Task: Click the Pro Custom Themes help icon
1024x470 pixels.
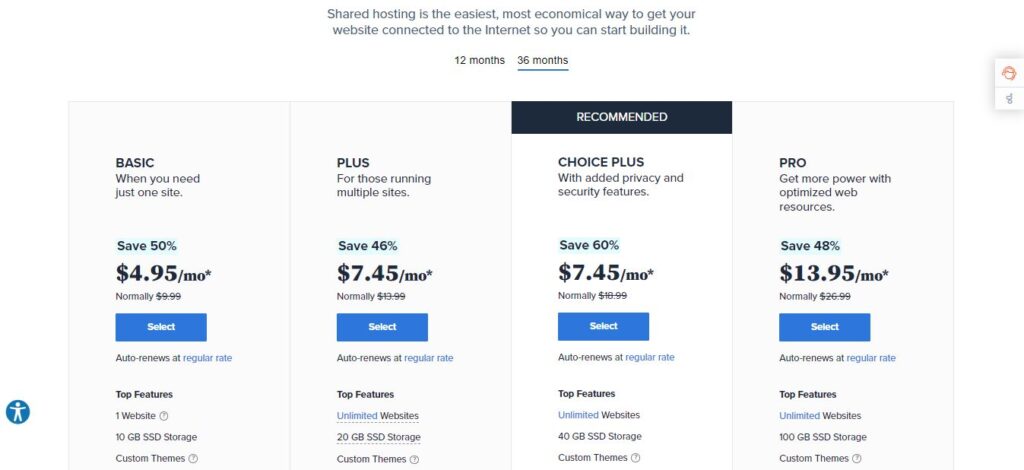Action: [857, 458]
